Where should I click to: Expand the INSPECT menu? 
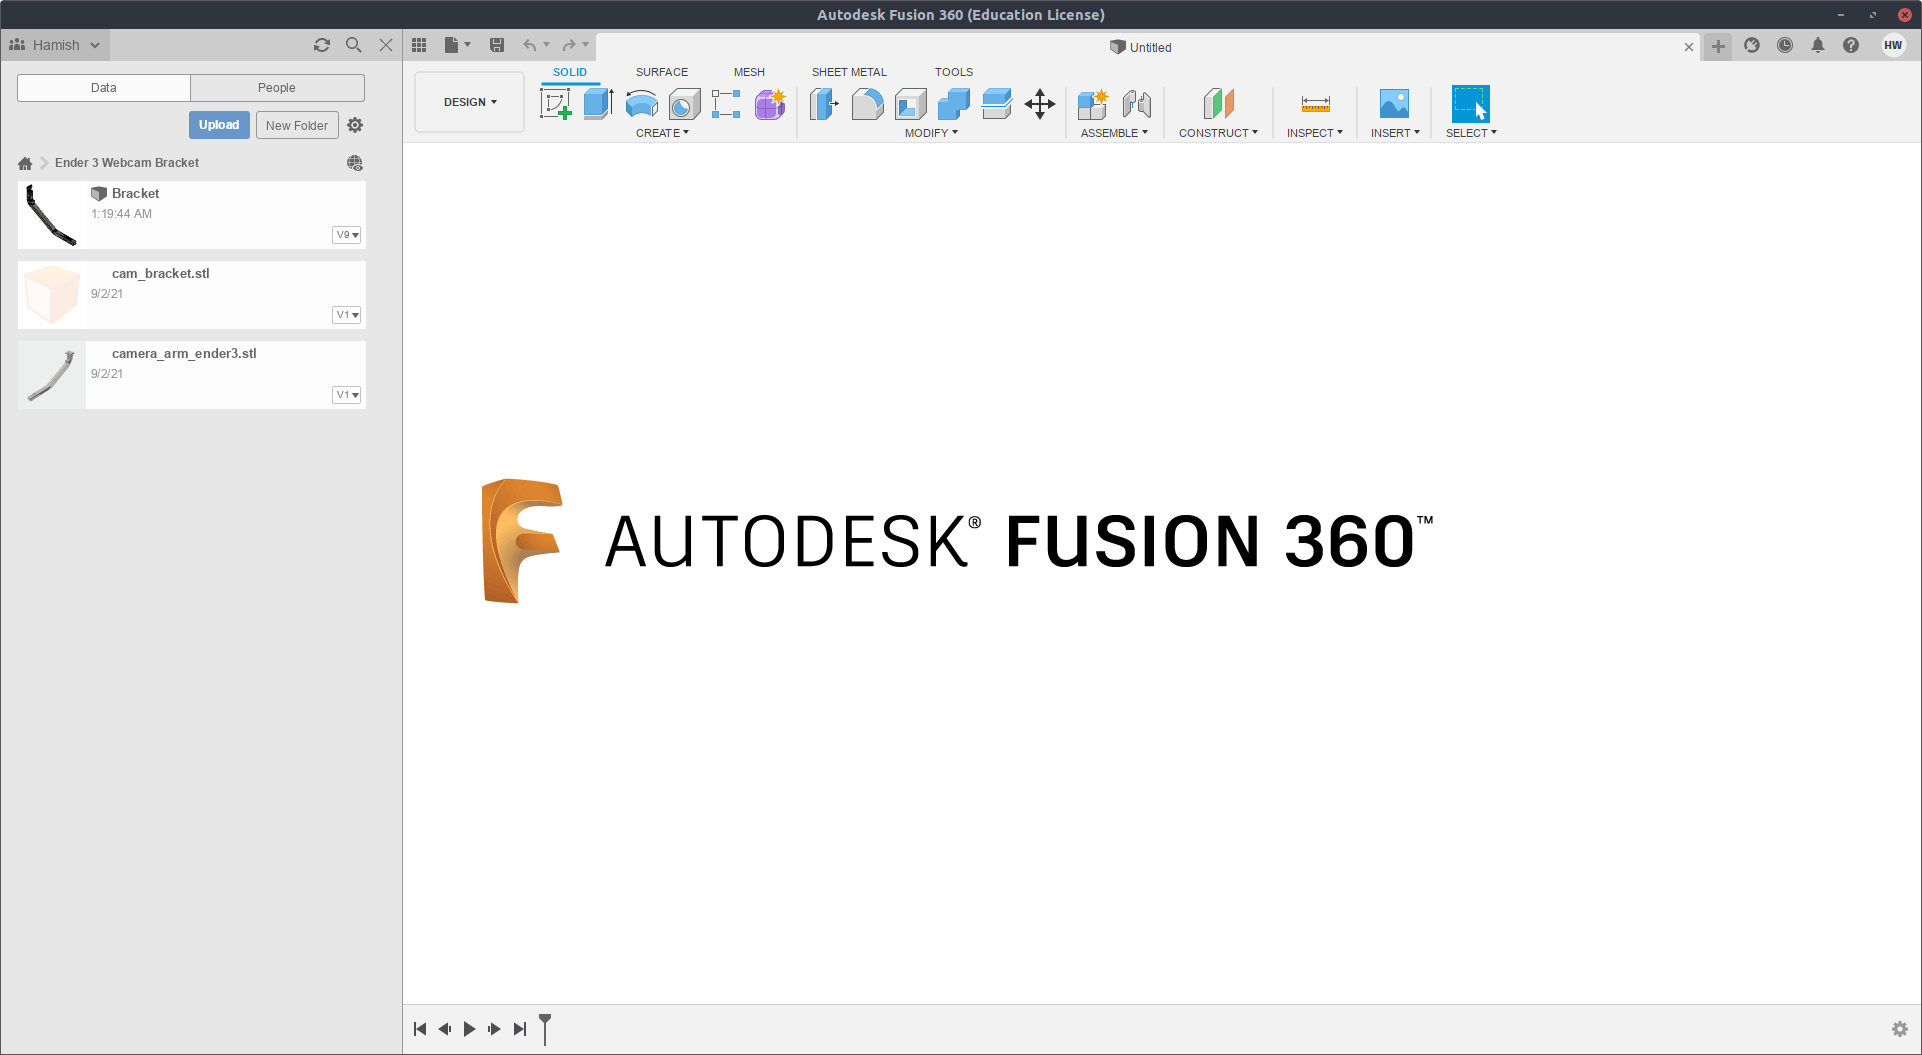pyautogui.click(x=1315, y=133)
